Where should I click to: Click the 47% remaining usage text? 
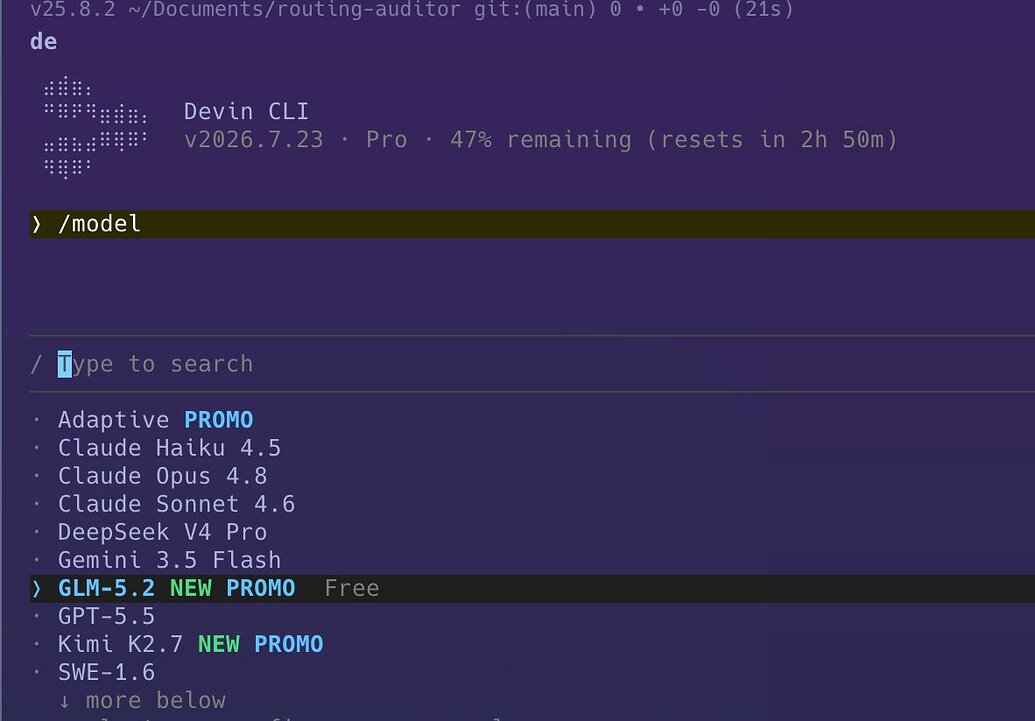pyautogui.click(x=540, y=140)
